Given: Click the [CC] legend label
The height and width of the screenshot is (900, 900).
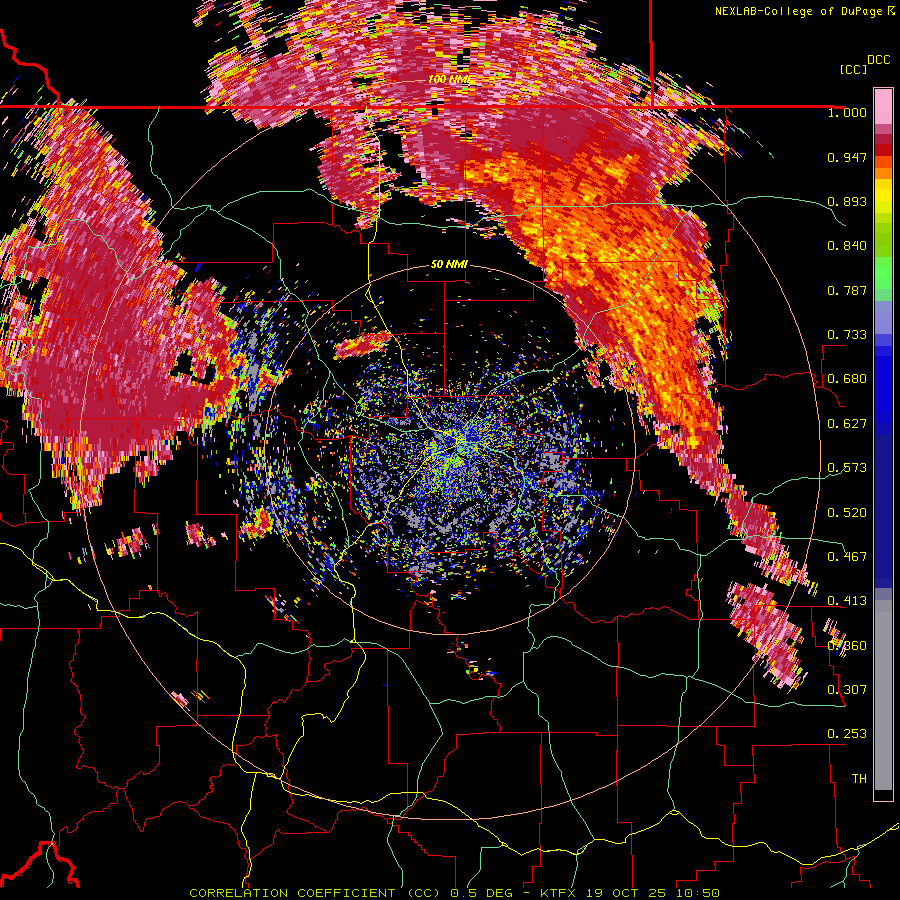Looking at the screenshot, I should click(853, 69).
